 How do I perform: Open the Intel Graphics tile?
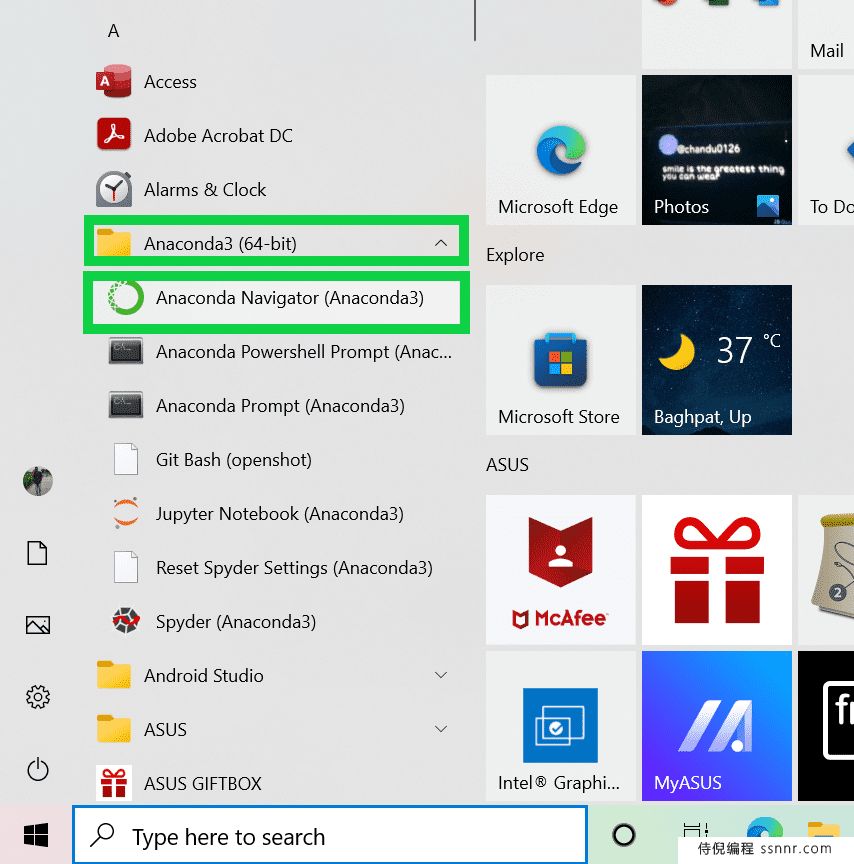pos(560,726)
